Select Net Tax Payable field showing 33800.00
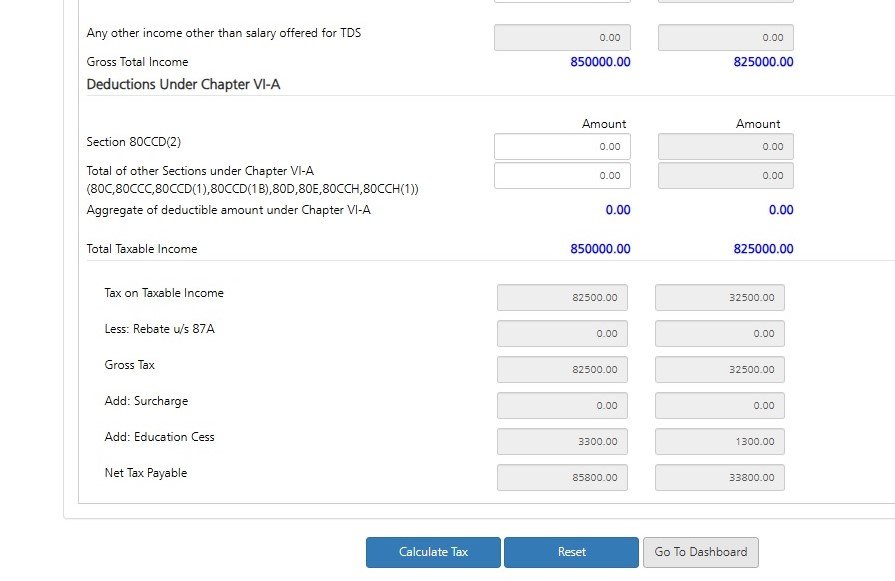The image size is (895, 581). [x=720, y=478]
